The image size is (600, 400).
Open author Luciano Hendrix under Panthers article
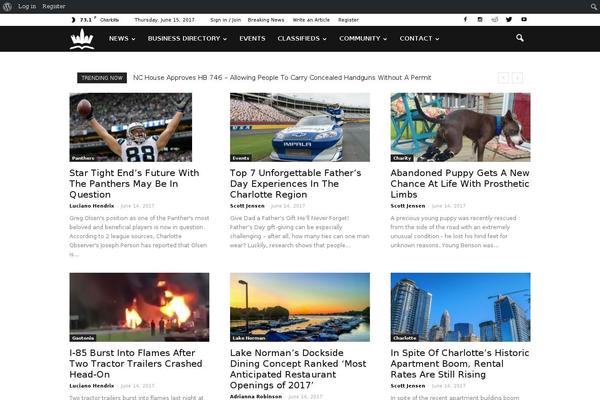coord(92,206)
